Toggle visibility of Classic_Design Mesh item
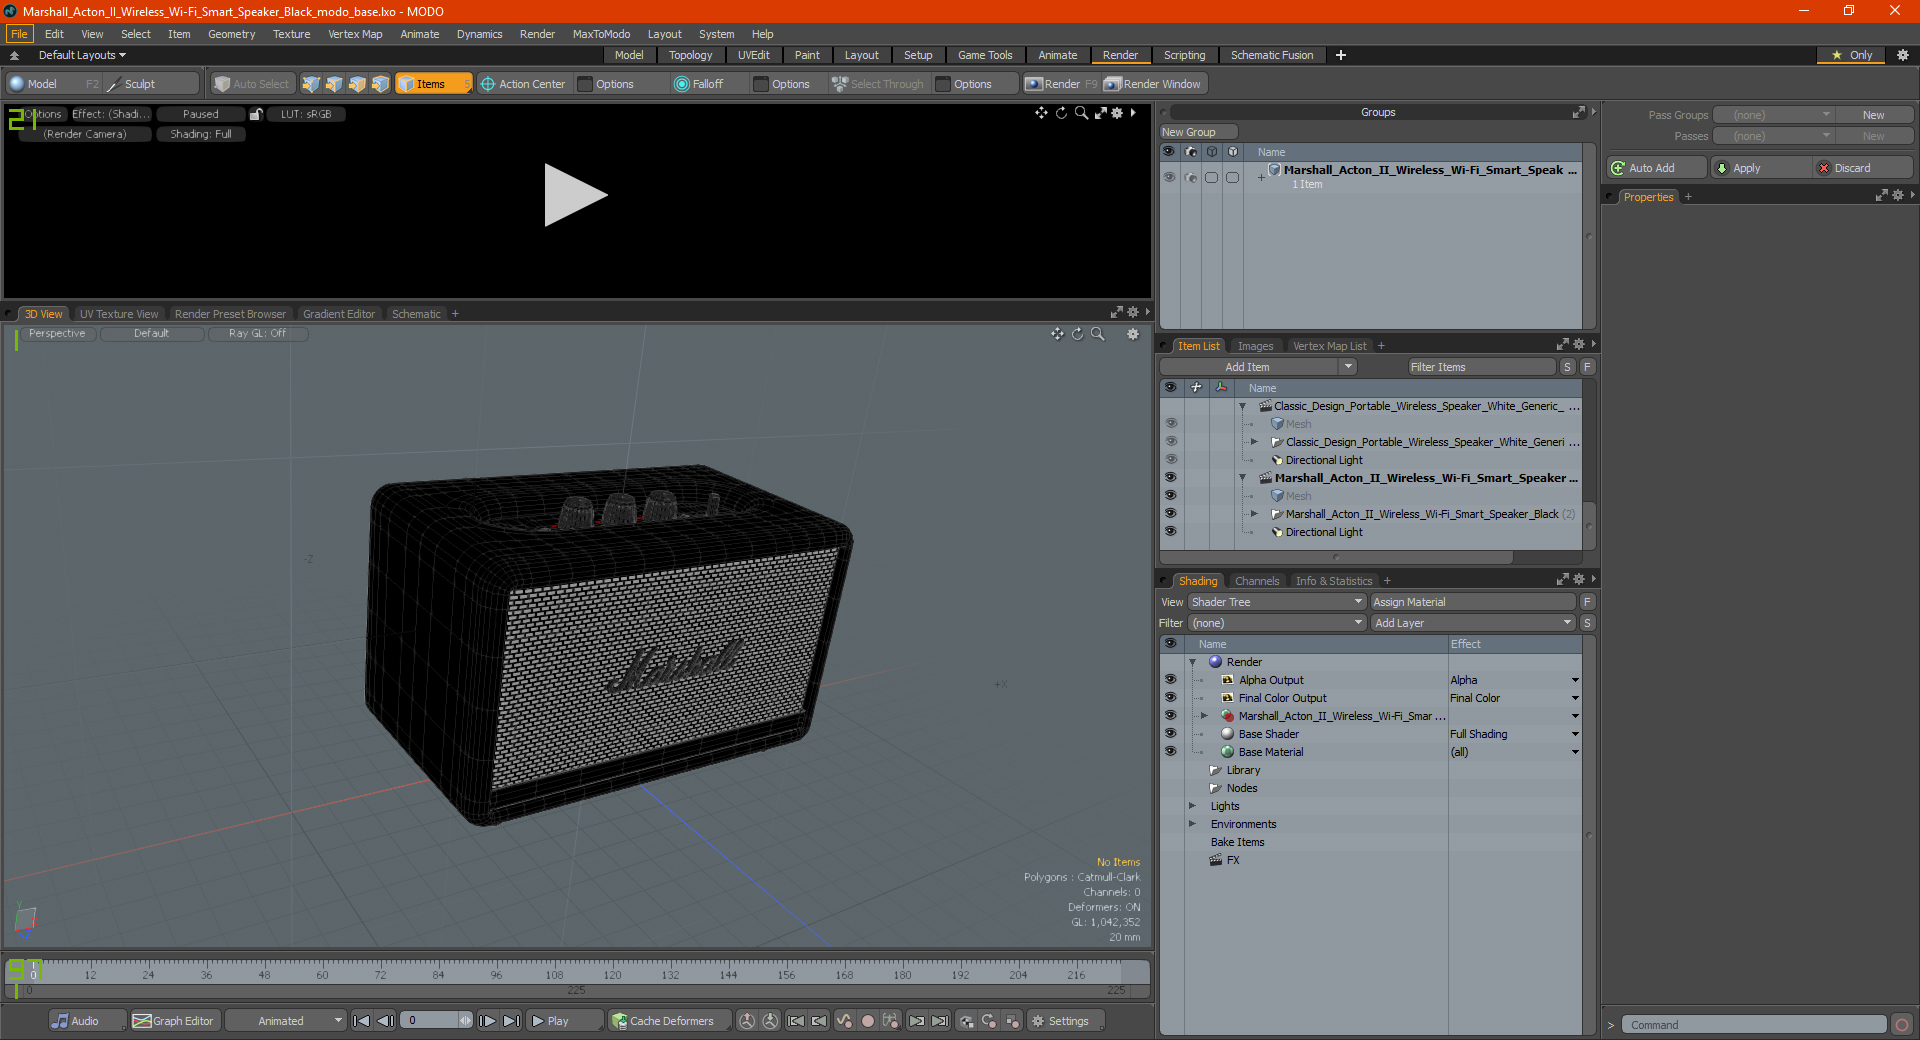1920x1040 pixels. pyautogui.click(x=1170, y=424)
